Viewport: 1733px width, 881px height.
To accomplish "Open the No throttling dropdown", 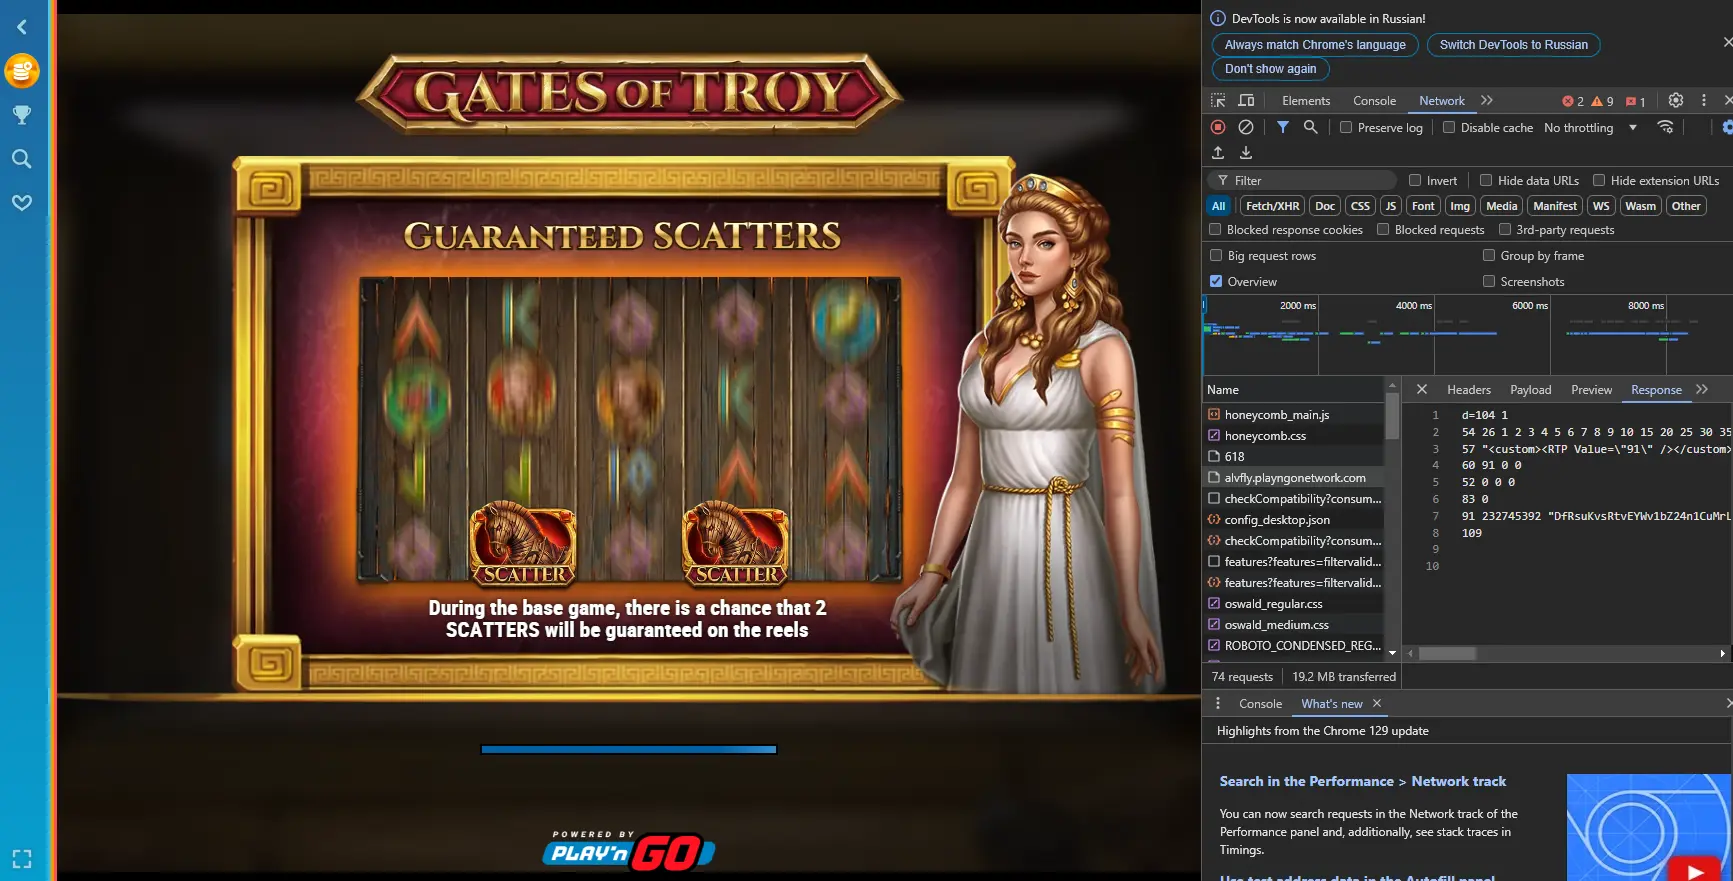I will point(1590,128).
